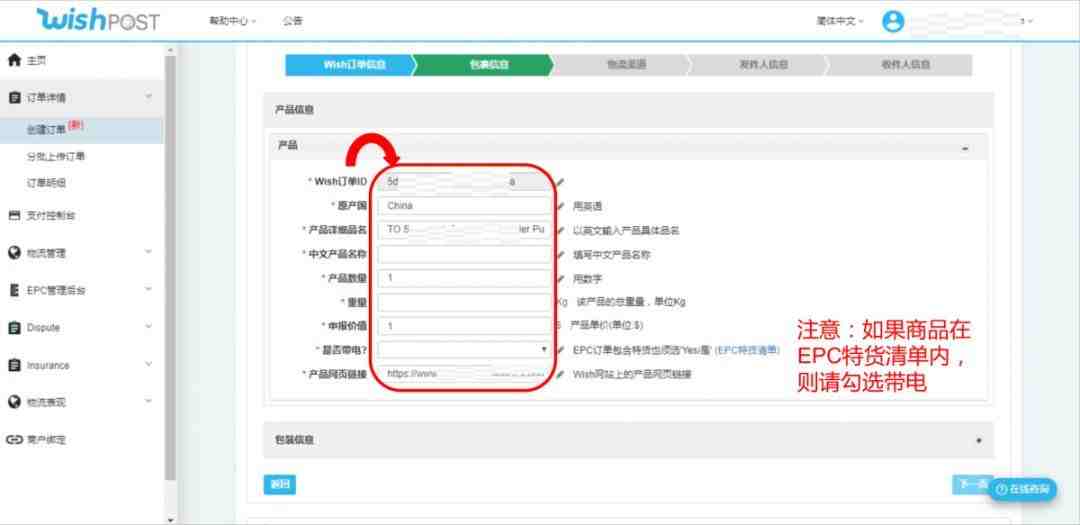Click the Insurance clipboard icon
The height and width of the screenshot is (525, 1080).
(x=14, y=365)
